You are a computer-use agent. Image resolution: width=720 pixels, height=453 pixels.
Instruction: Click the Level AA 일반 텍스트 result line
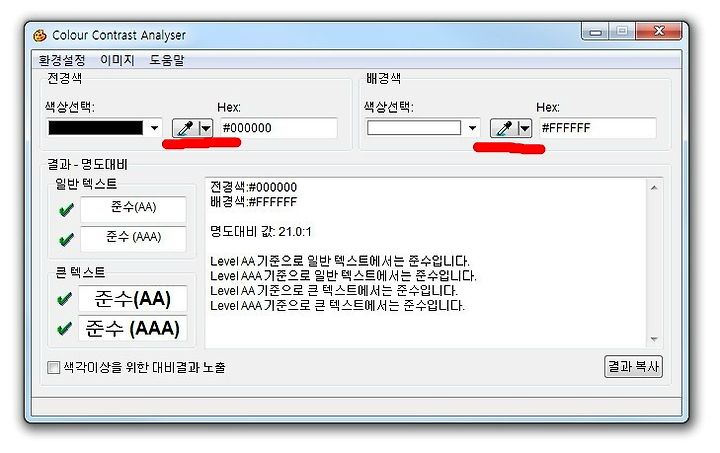pos(340,261)
